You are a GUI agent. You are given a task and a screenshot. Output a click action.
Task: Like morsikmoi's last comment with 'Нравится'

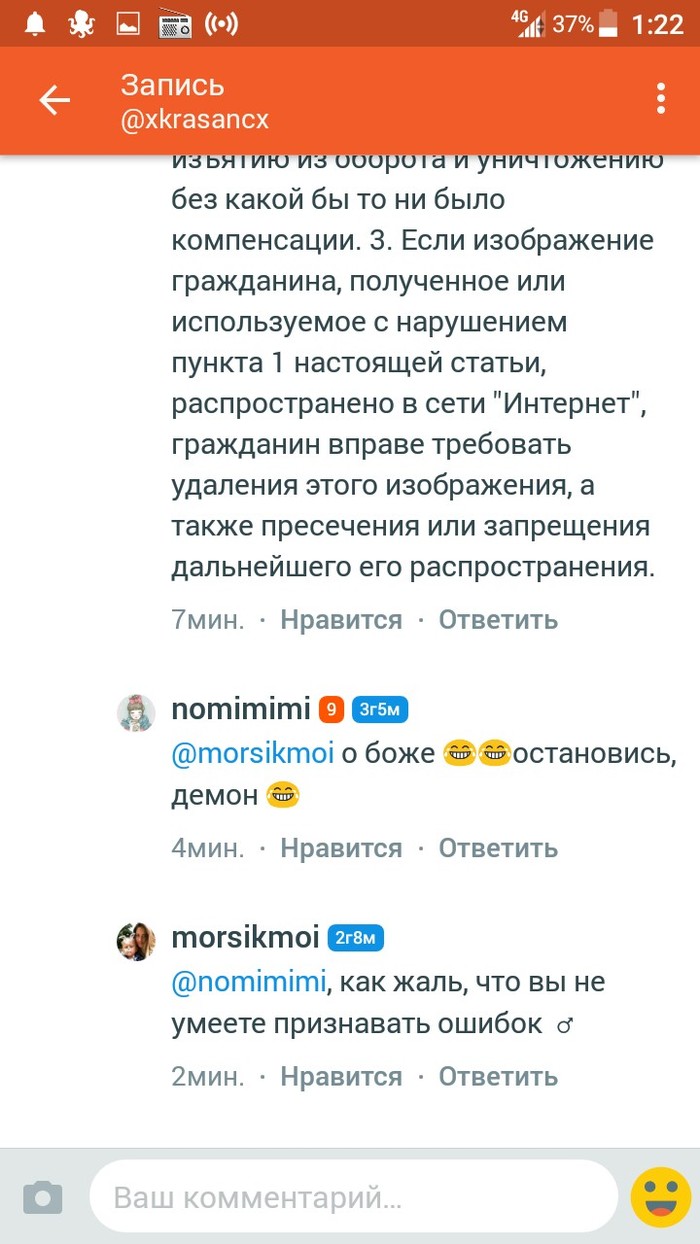coord(341,1076)
